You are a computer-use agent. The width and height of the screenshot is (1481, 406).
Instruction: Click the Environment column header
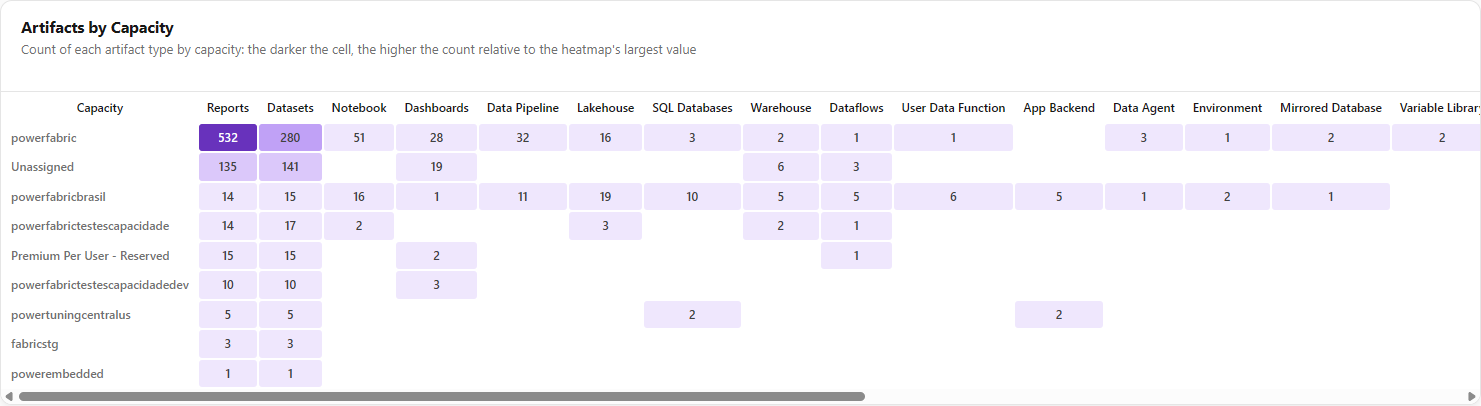(x=1227, y=108)
